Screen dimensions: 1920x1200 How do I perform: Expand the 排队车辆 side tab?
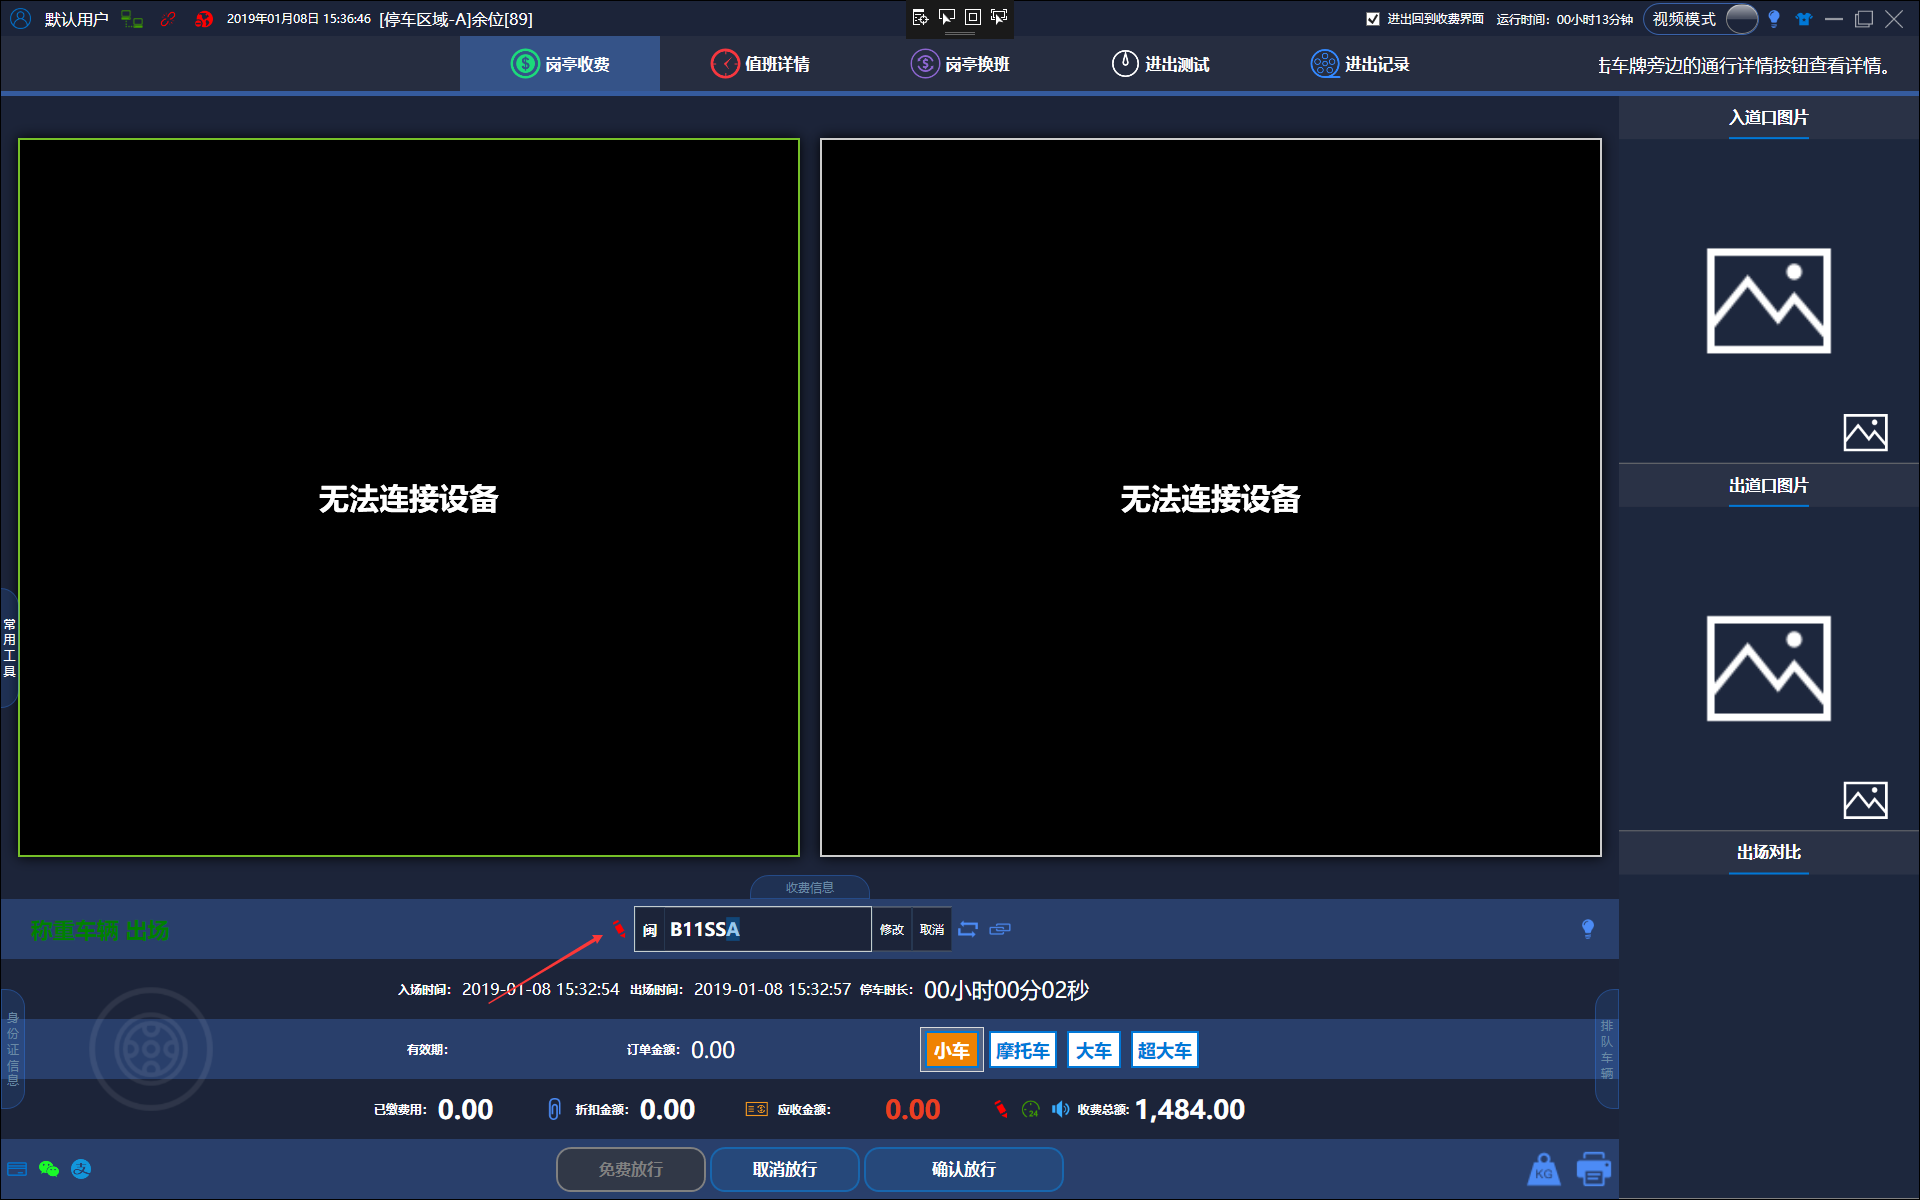[x=1606, y=1049]
